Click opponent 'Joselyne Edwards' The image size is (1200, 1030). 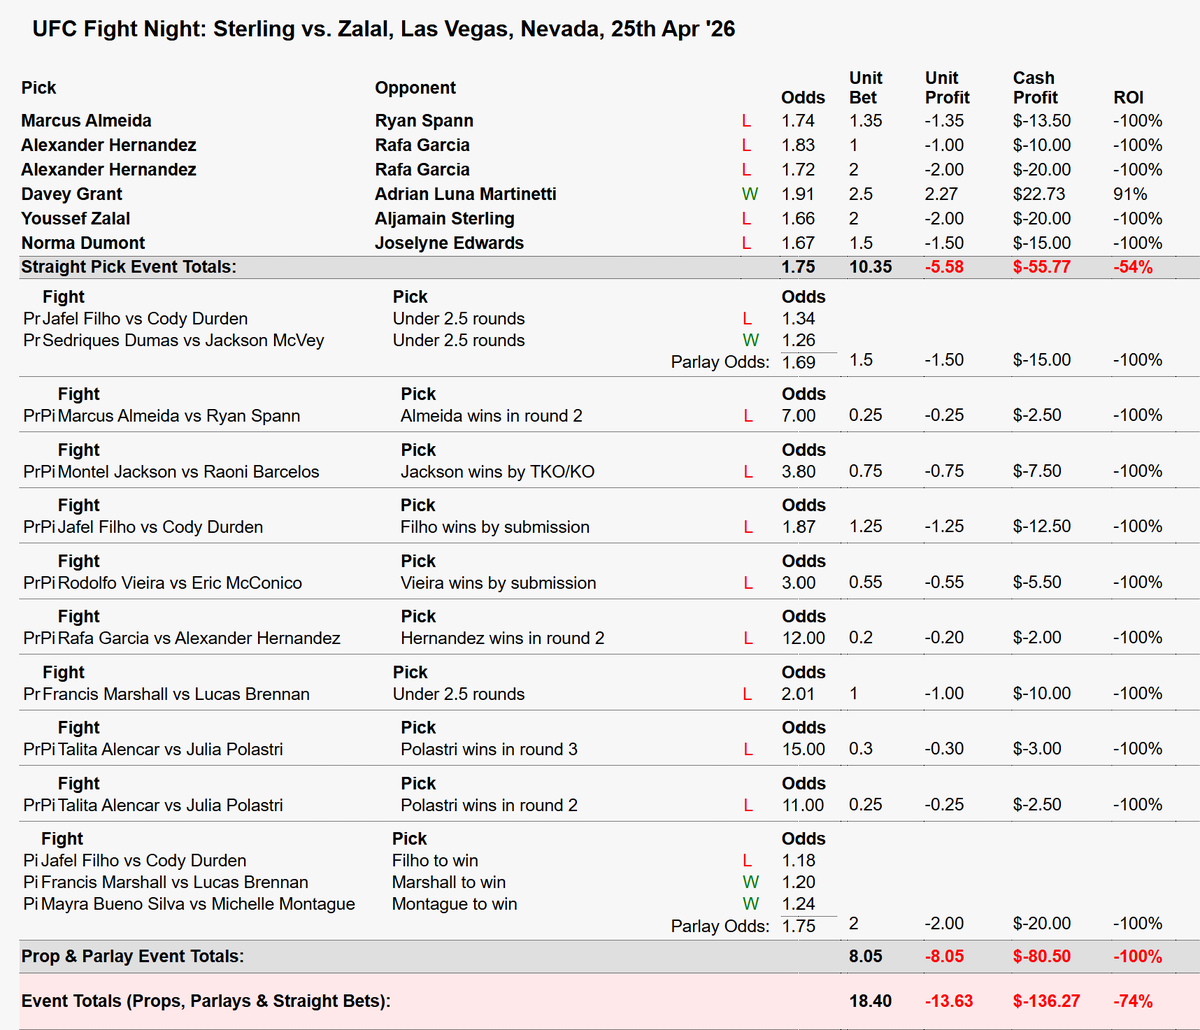449,243
